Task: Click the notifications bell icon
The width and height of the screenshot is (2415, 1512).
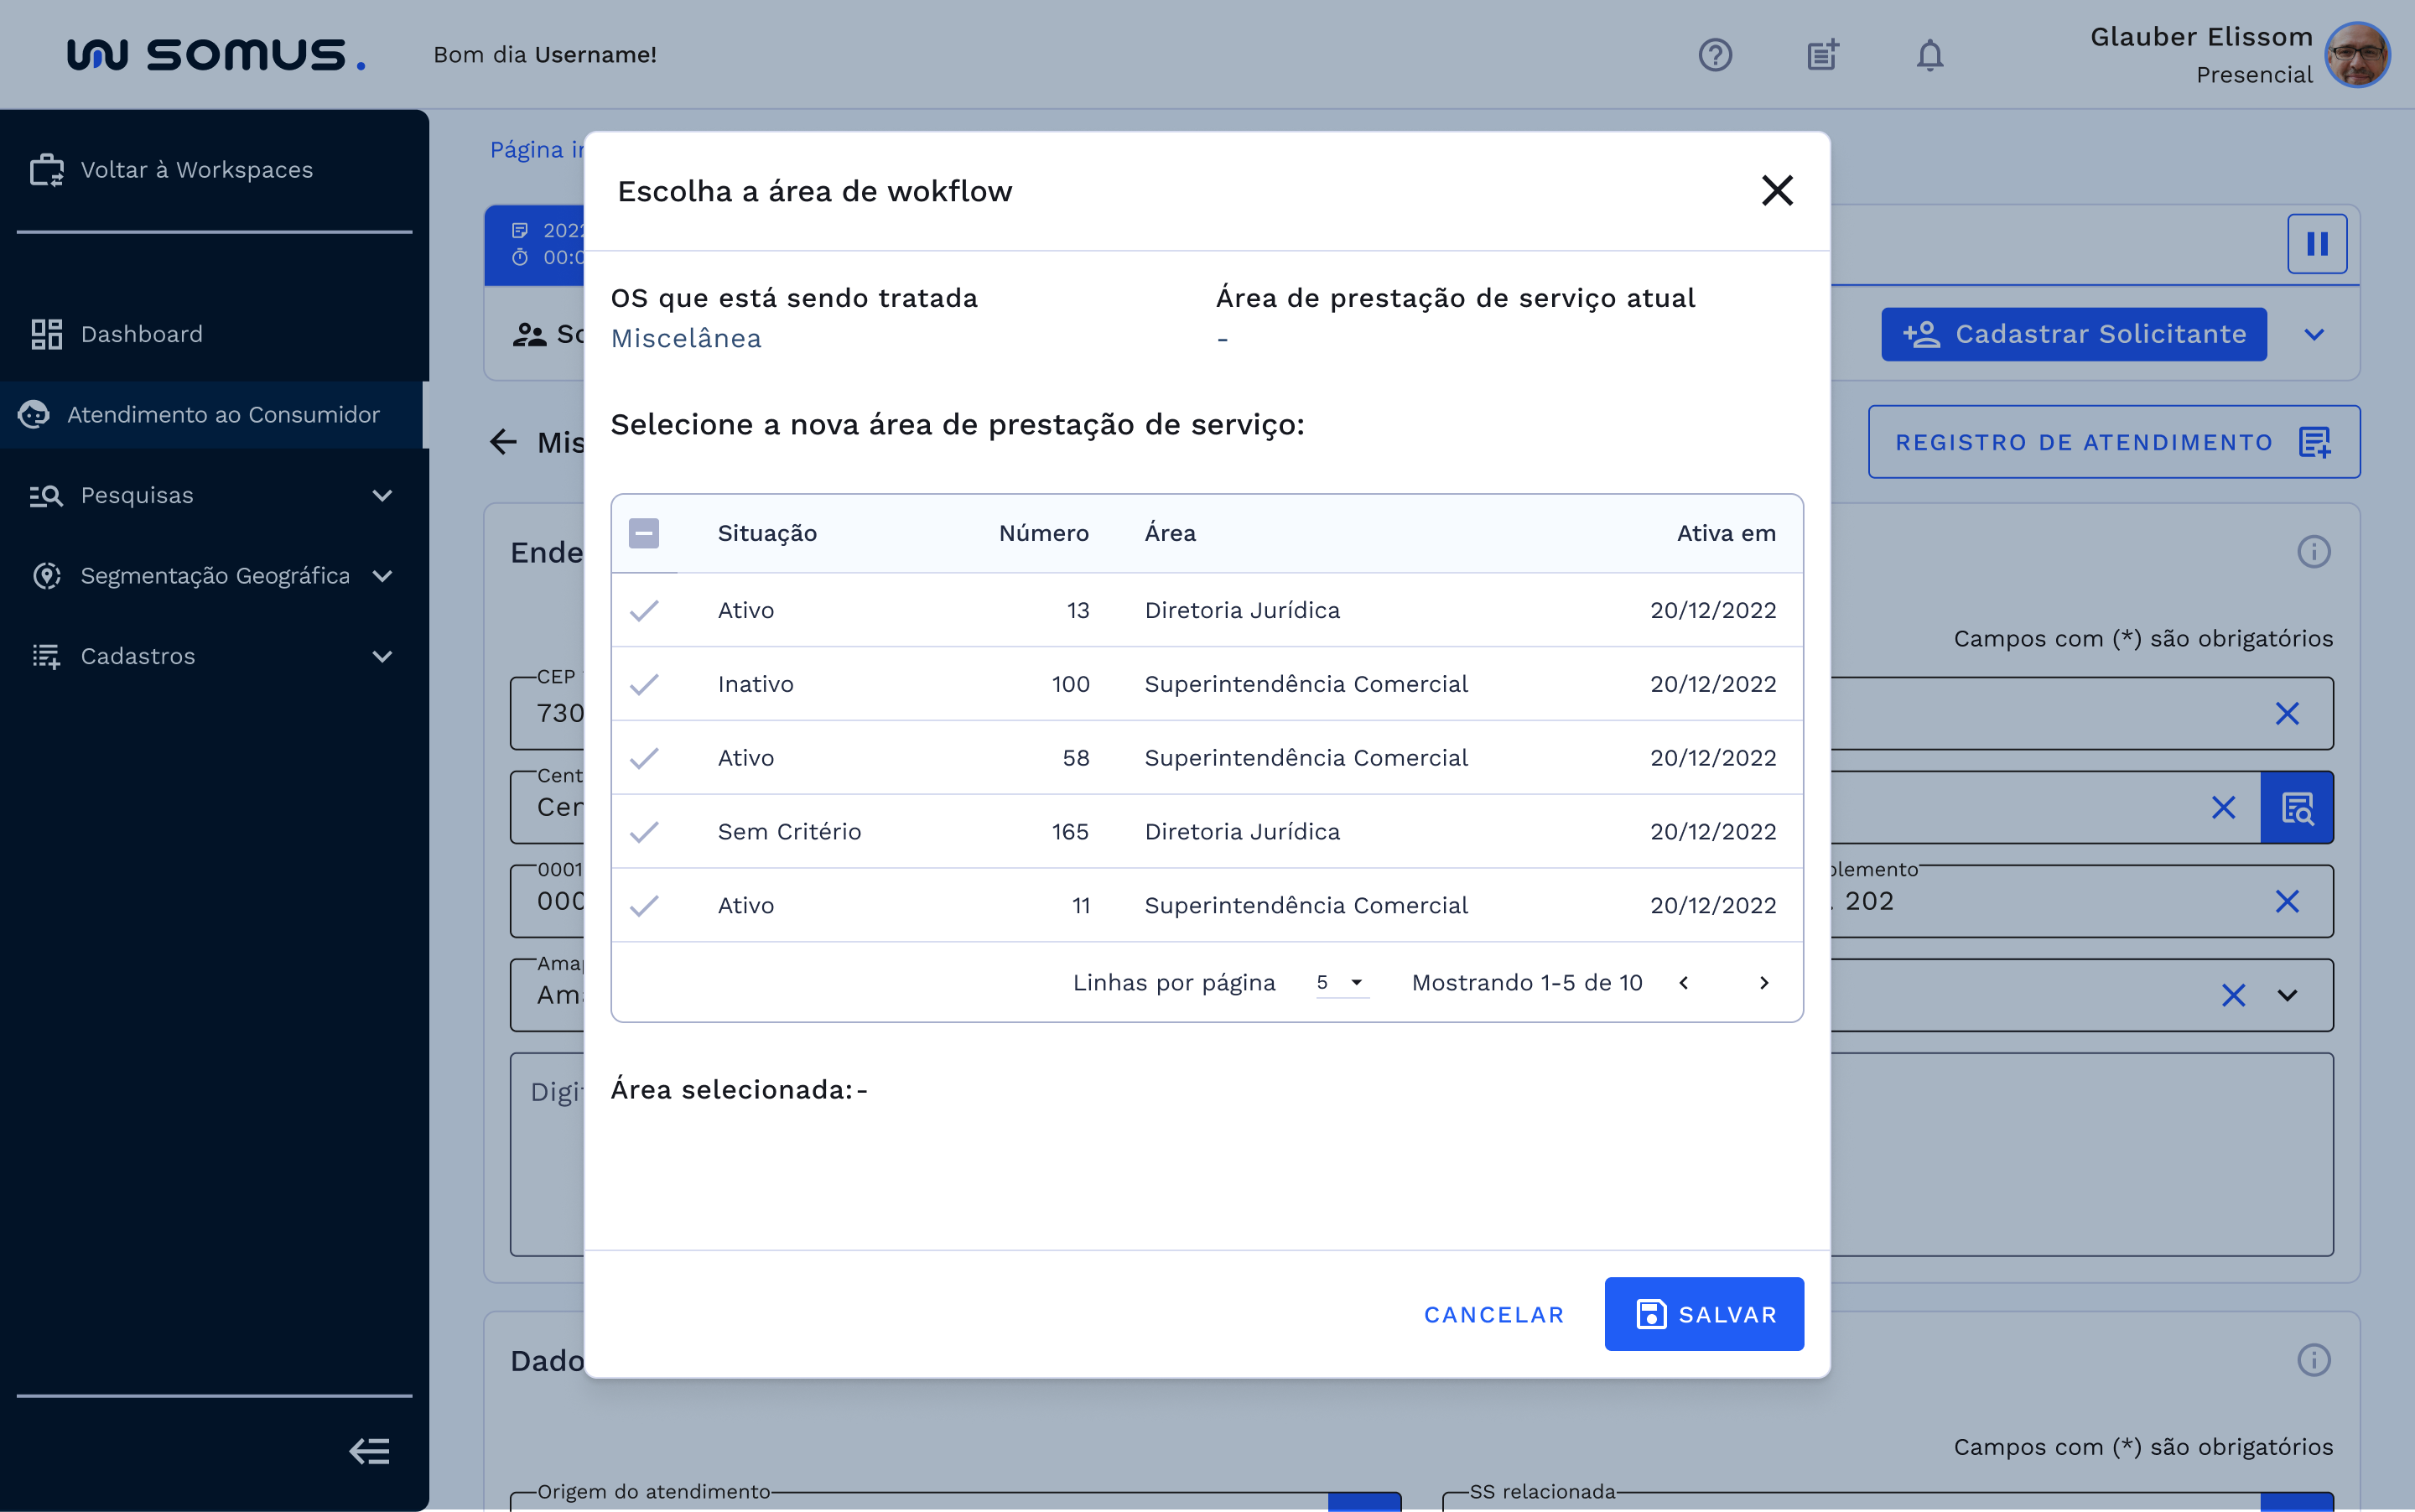Action: coord(1929,55)
